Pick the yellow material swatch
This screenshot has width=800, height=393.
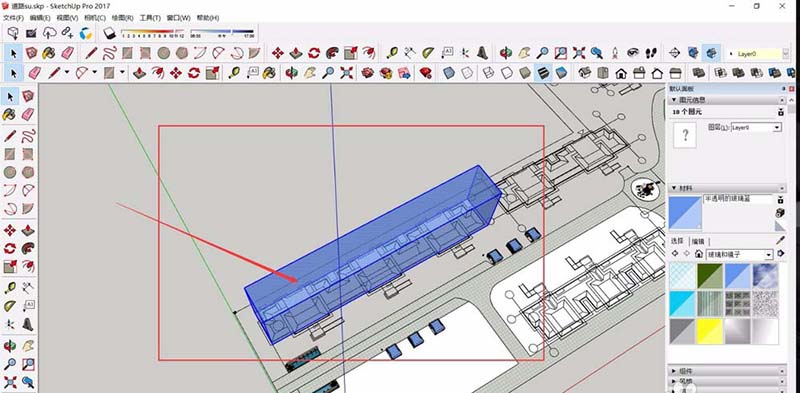[710, 331]
